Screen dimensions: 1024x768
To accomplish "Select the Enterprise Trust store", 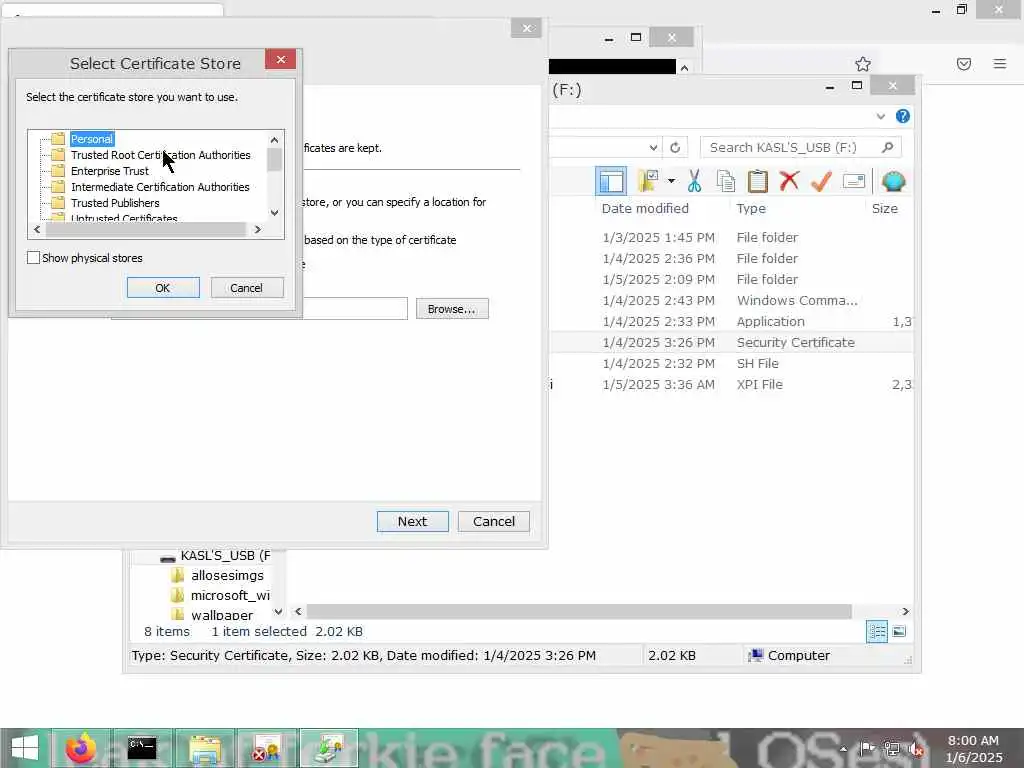I will 110,171.
